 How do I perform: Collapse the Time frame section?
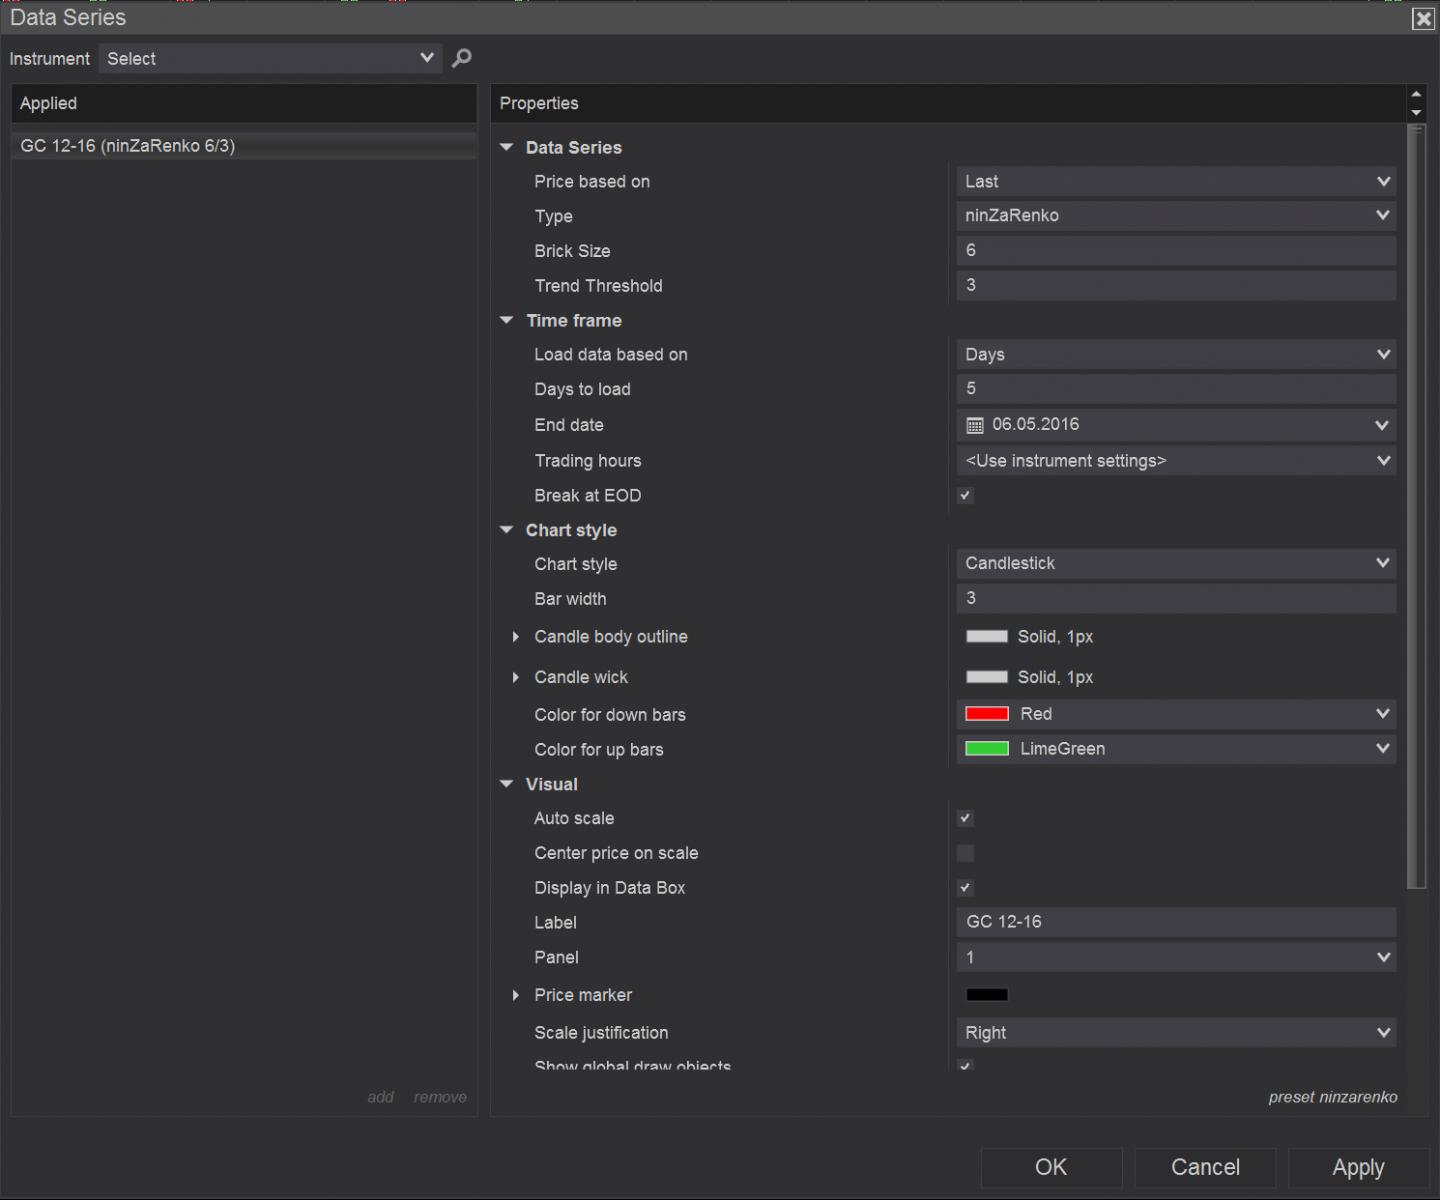[507, 320]
